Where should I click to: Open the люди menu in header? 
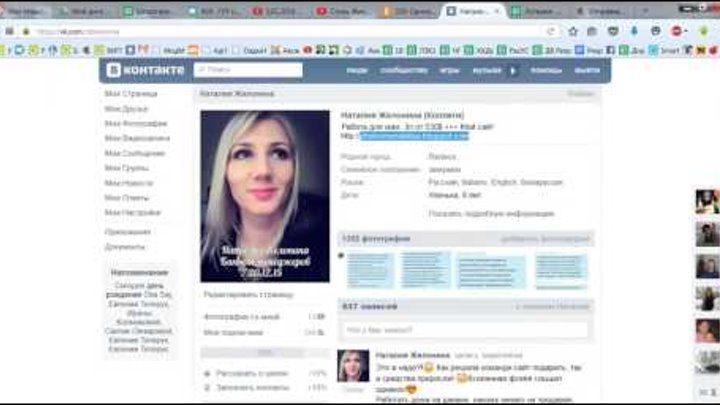(357, 71)
